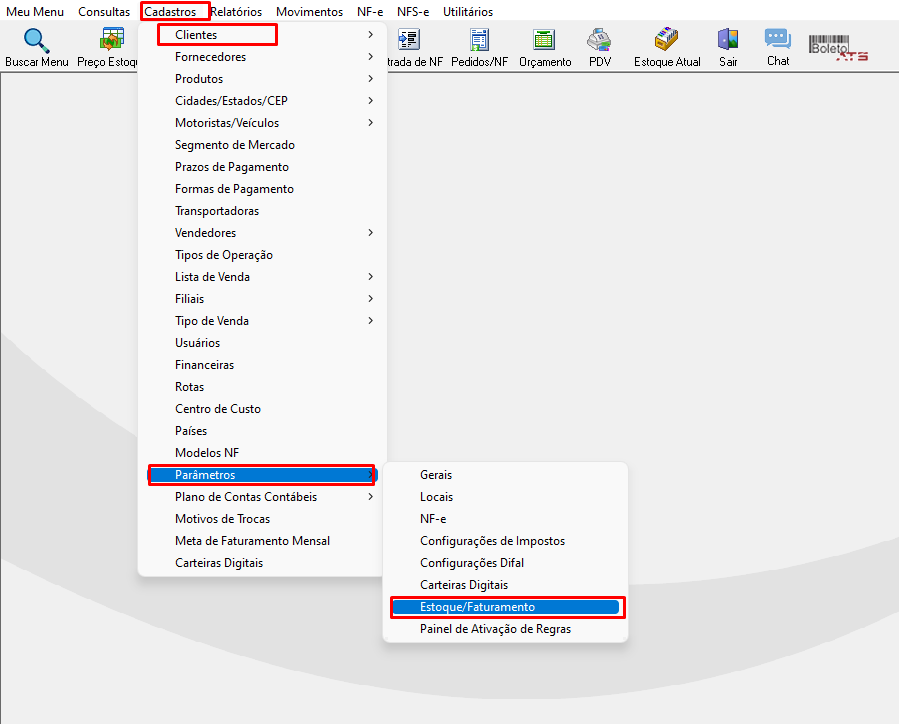Open the PDV cash register icon
This screenshot has width=899, height=724.
599,40
